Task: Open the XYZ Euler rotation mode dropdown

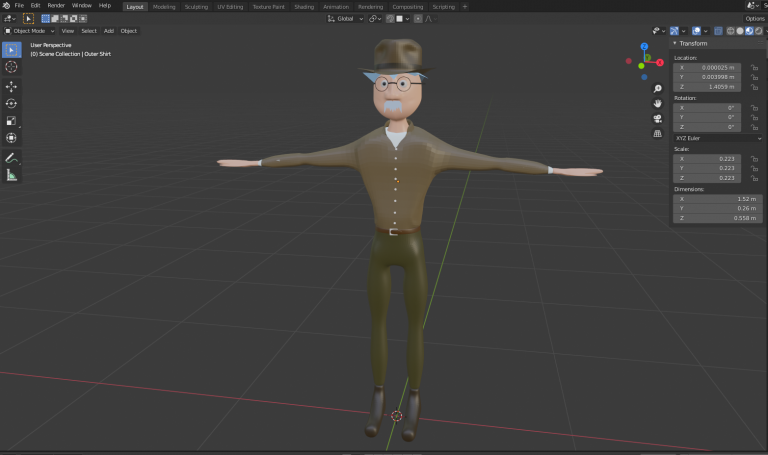Action: tap(718, 138)
